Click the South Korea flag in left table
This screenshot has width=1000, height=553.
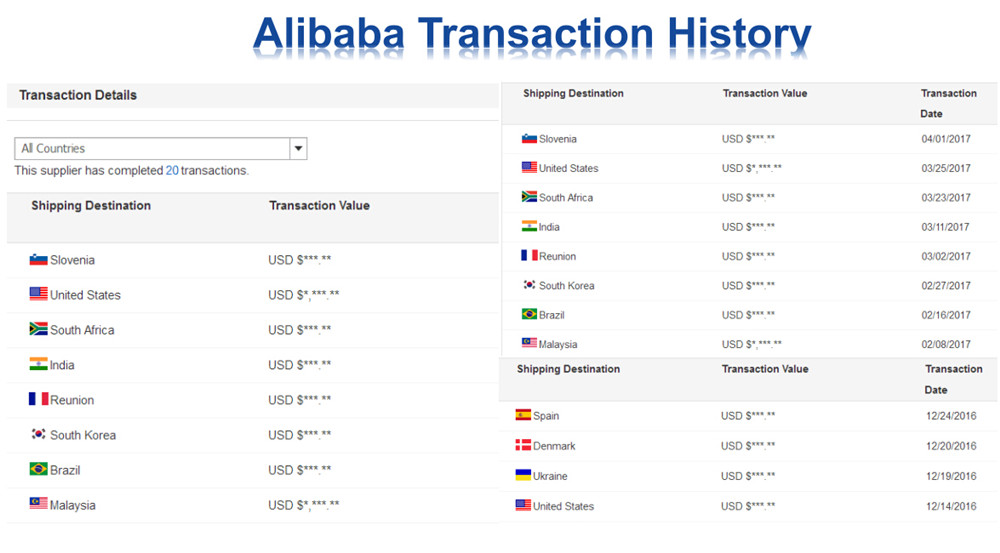pyautogui.click(x=38, y=434)
